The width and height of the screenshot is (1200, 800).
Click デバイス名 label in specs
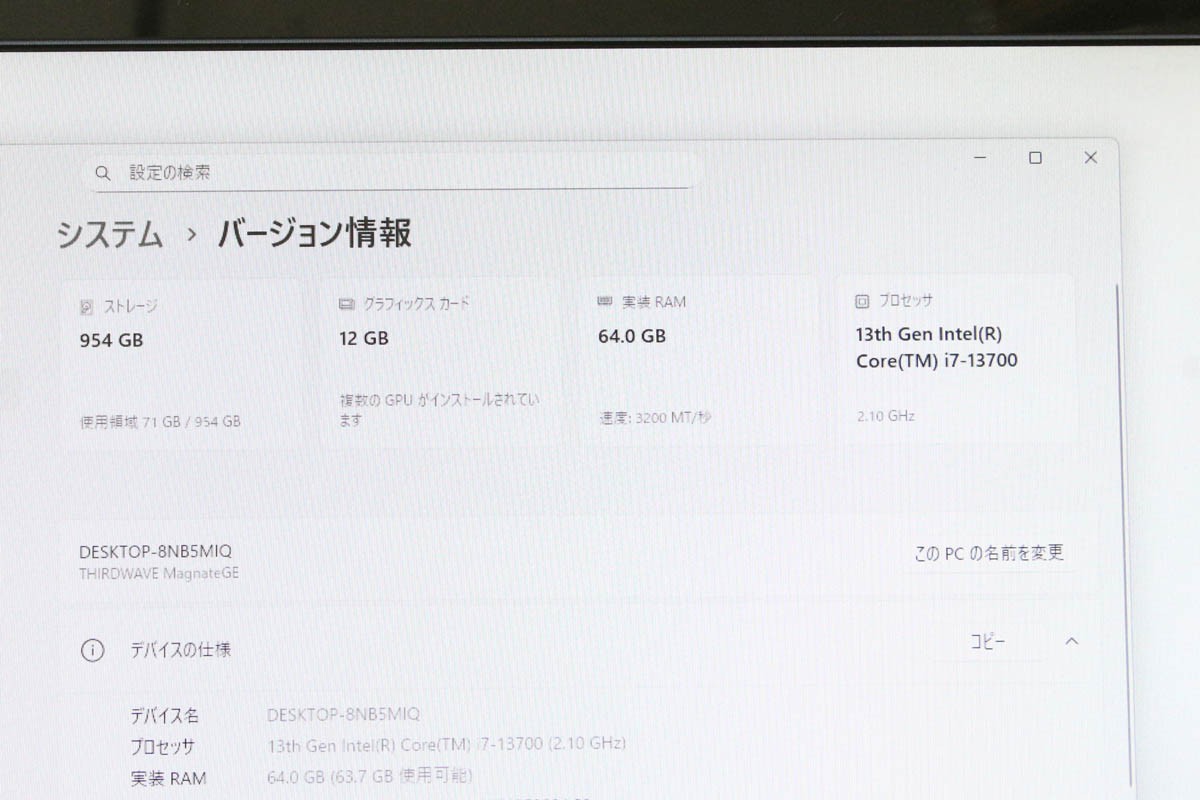pos(164,716)
